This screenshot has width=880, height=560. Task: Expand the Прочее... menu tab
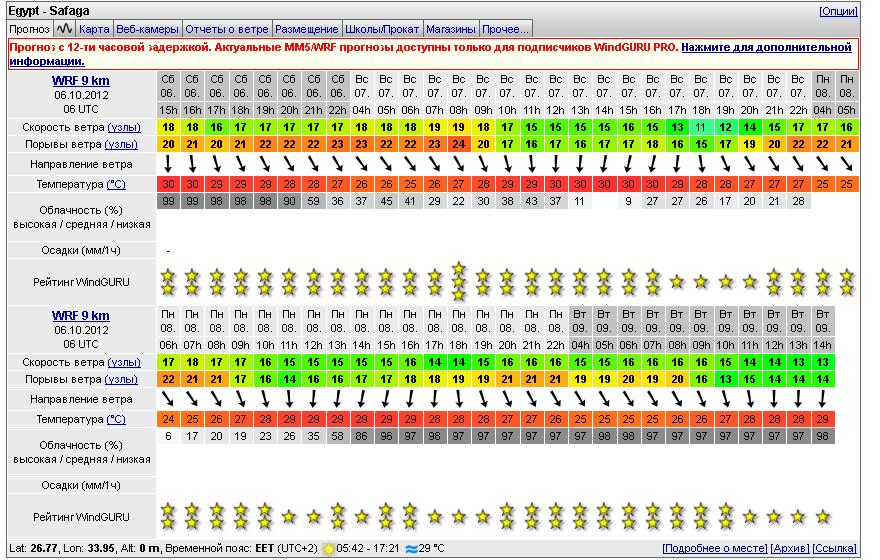coord(505,29)
